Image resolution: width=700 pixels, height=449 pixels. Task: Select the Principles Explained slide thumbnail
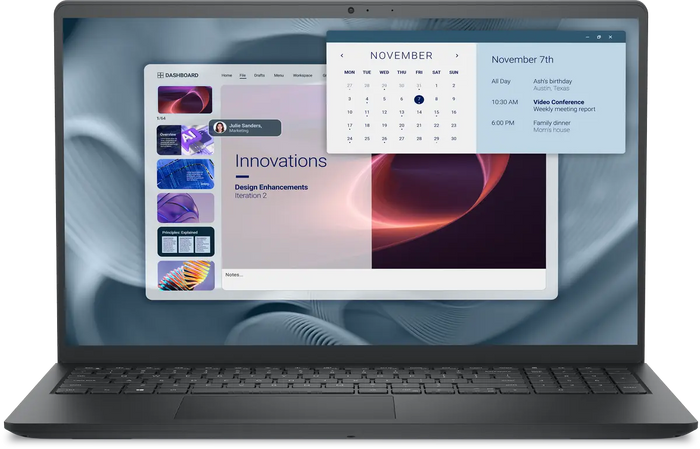186,242
